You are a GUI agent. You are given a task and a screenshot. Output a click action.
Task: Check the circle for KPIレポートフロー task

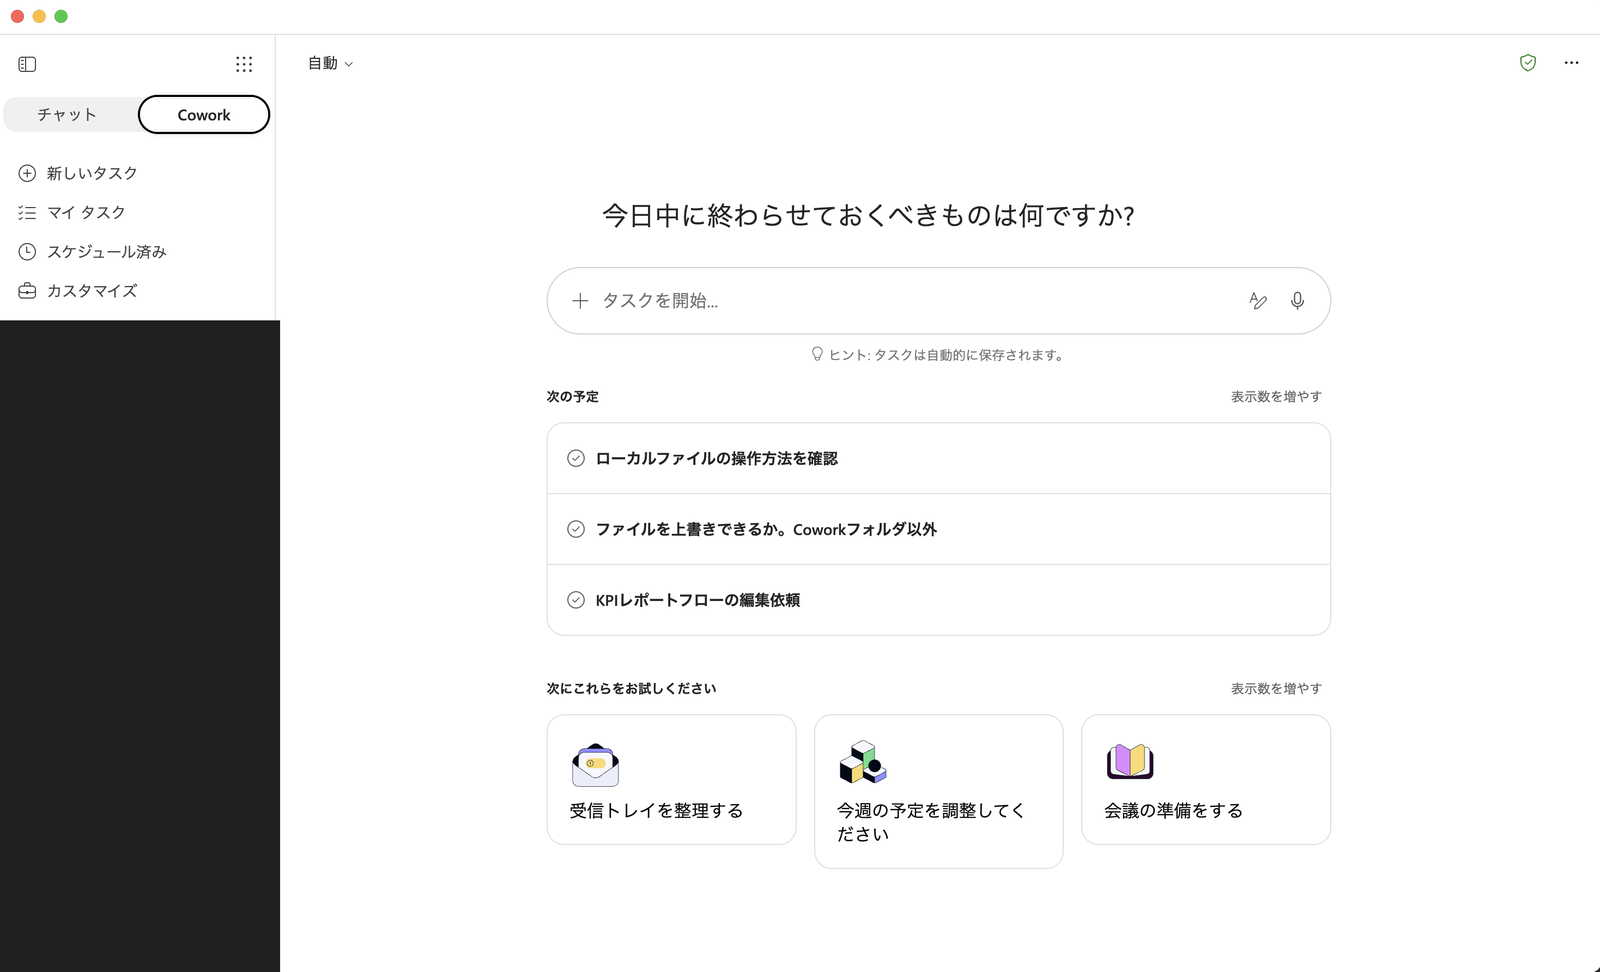coord(576,600)
